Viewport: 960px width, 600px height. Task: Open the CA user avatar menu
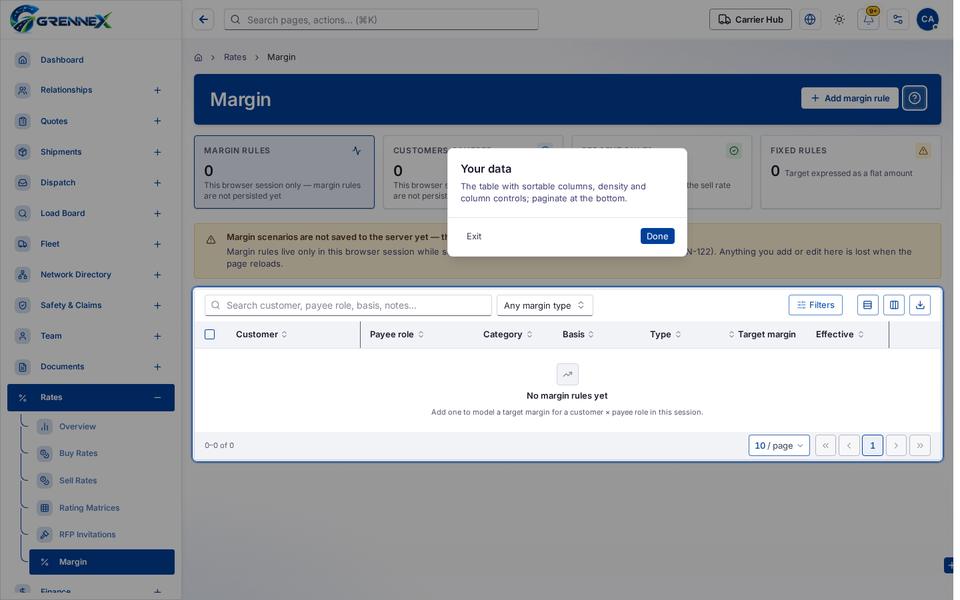click(928, 20)
